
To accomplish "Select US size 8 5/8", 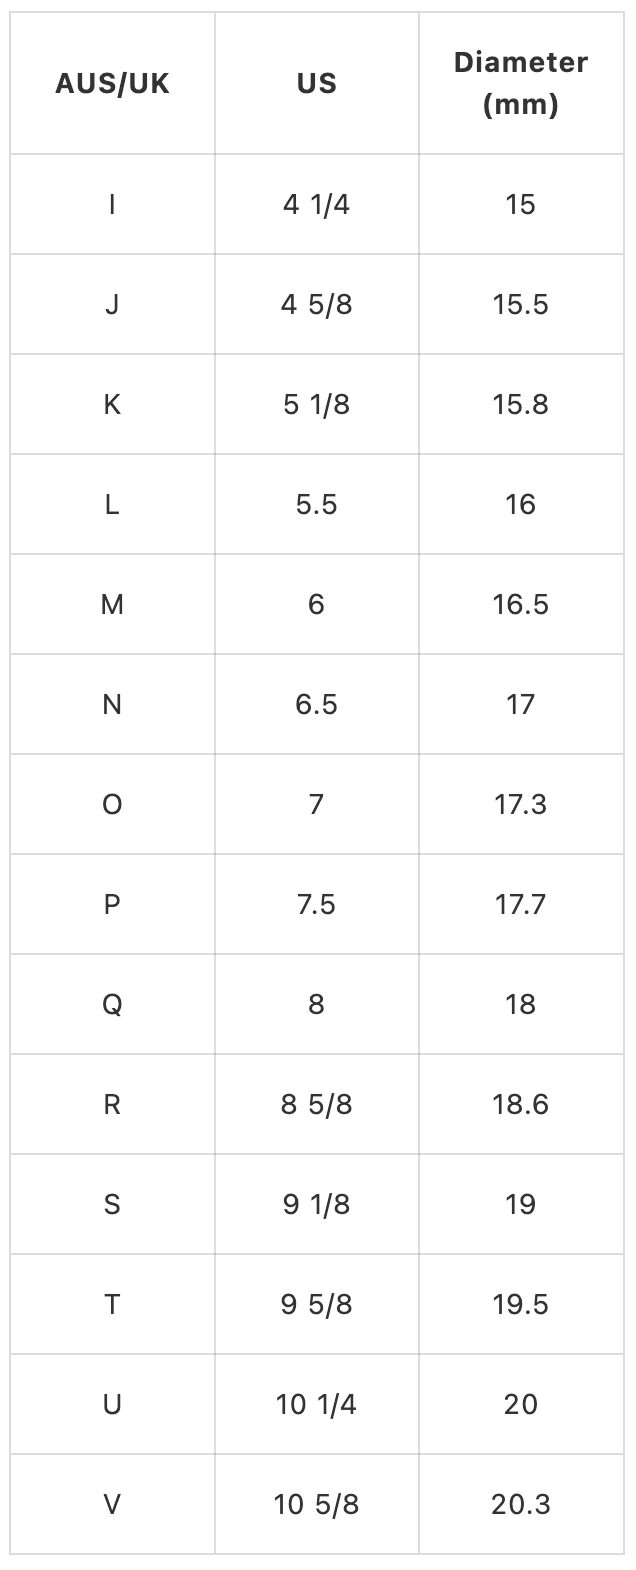I will coord(316,1104).
